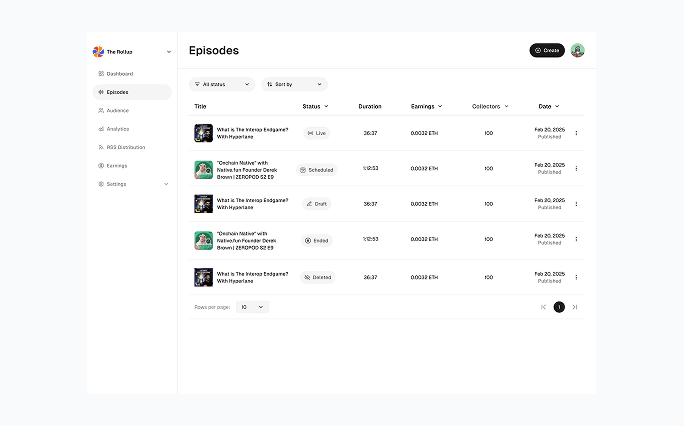Screen dimensions: 684x426
Task: Sort by the Date column header
Action: [x=549, y=106]
